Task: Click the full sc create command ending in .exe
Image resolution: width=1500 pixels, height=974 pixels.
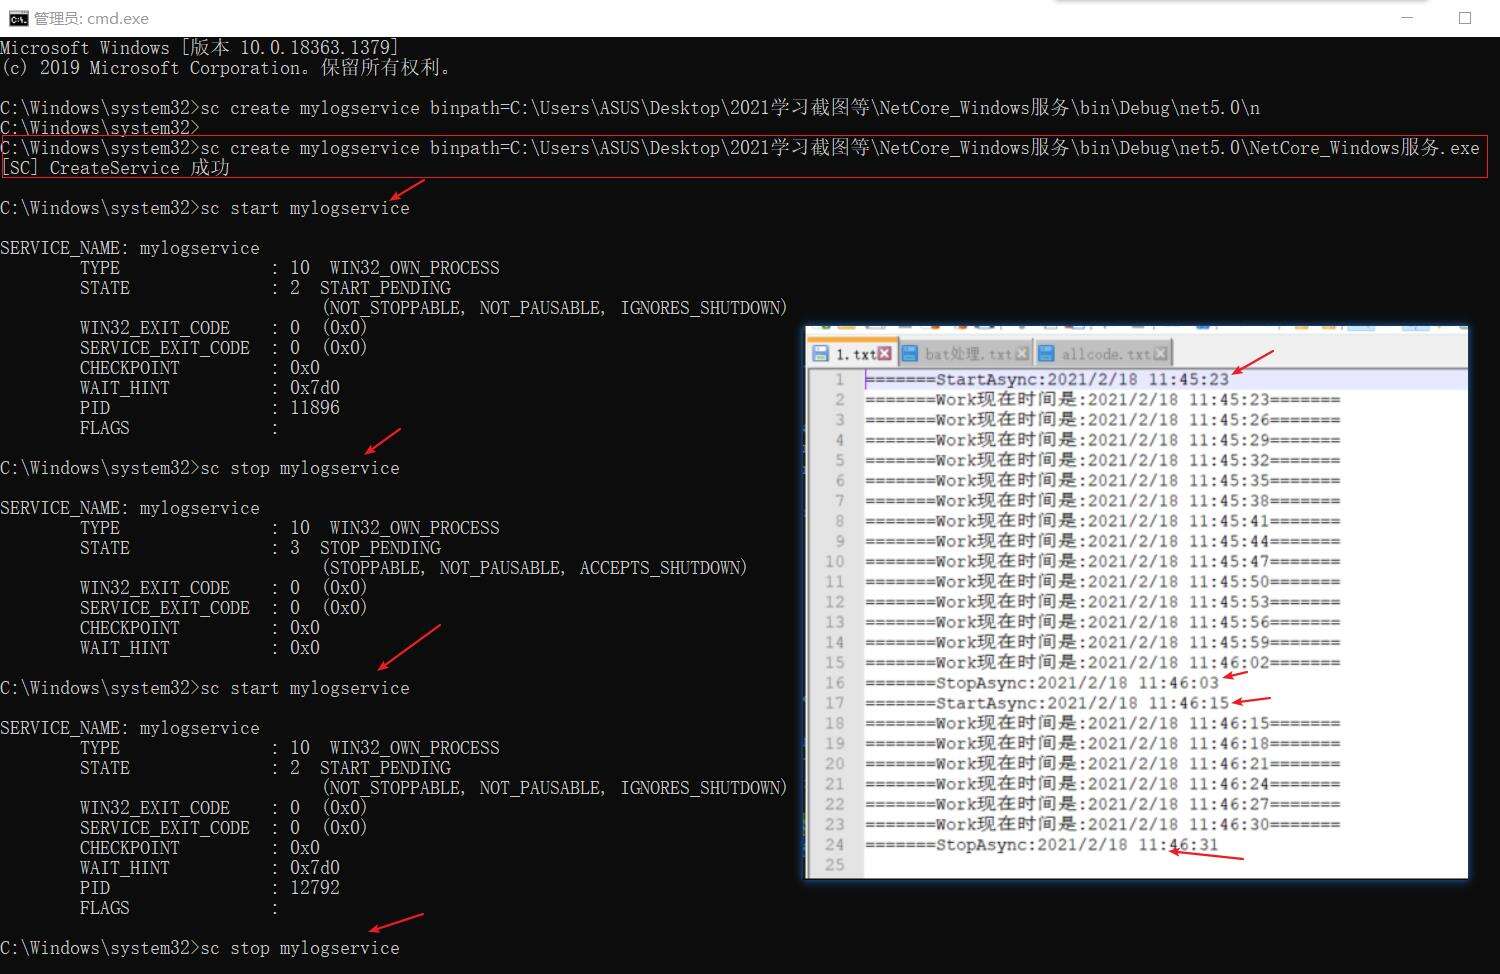Action: pos(840,148)
